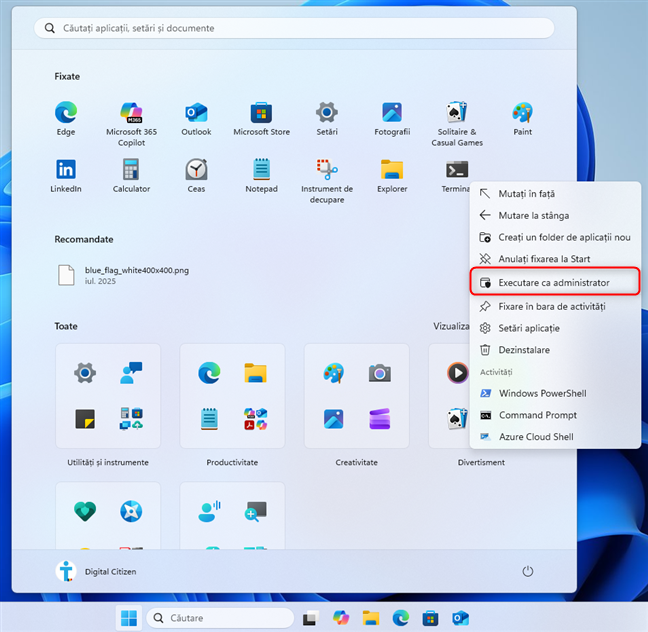
Task: Open the blue_flag_white400x400.png recommended file
Action: (x=123, y=275)
